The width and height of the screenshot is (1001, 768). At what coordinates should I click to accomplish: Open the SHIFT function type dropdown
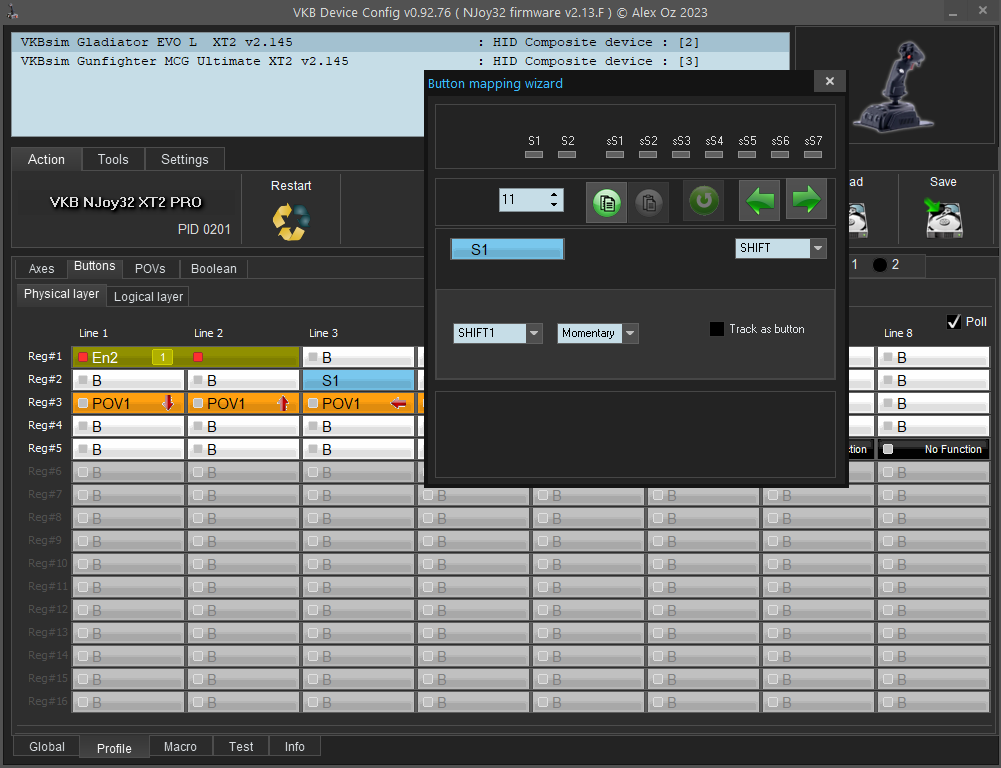click(x=818, y=249)
